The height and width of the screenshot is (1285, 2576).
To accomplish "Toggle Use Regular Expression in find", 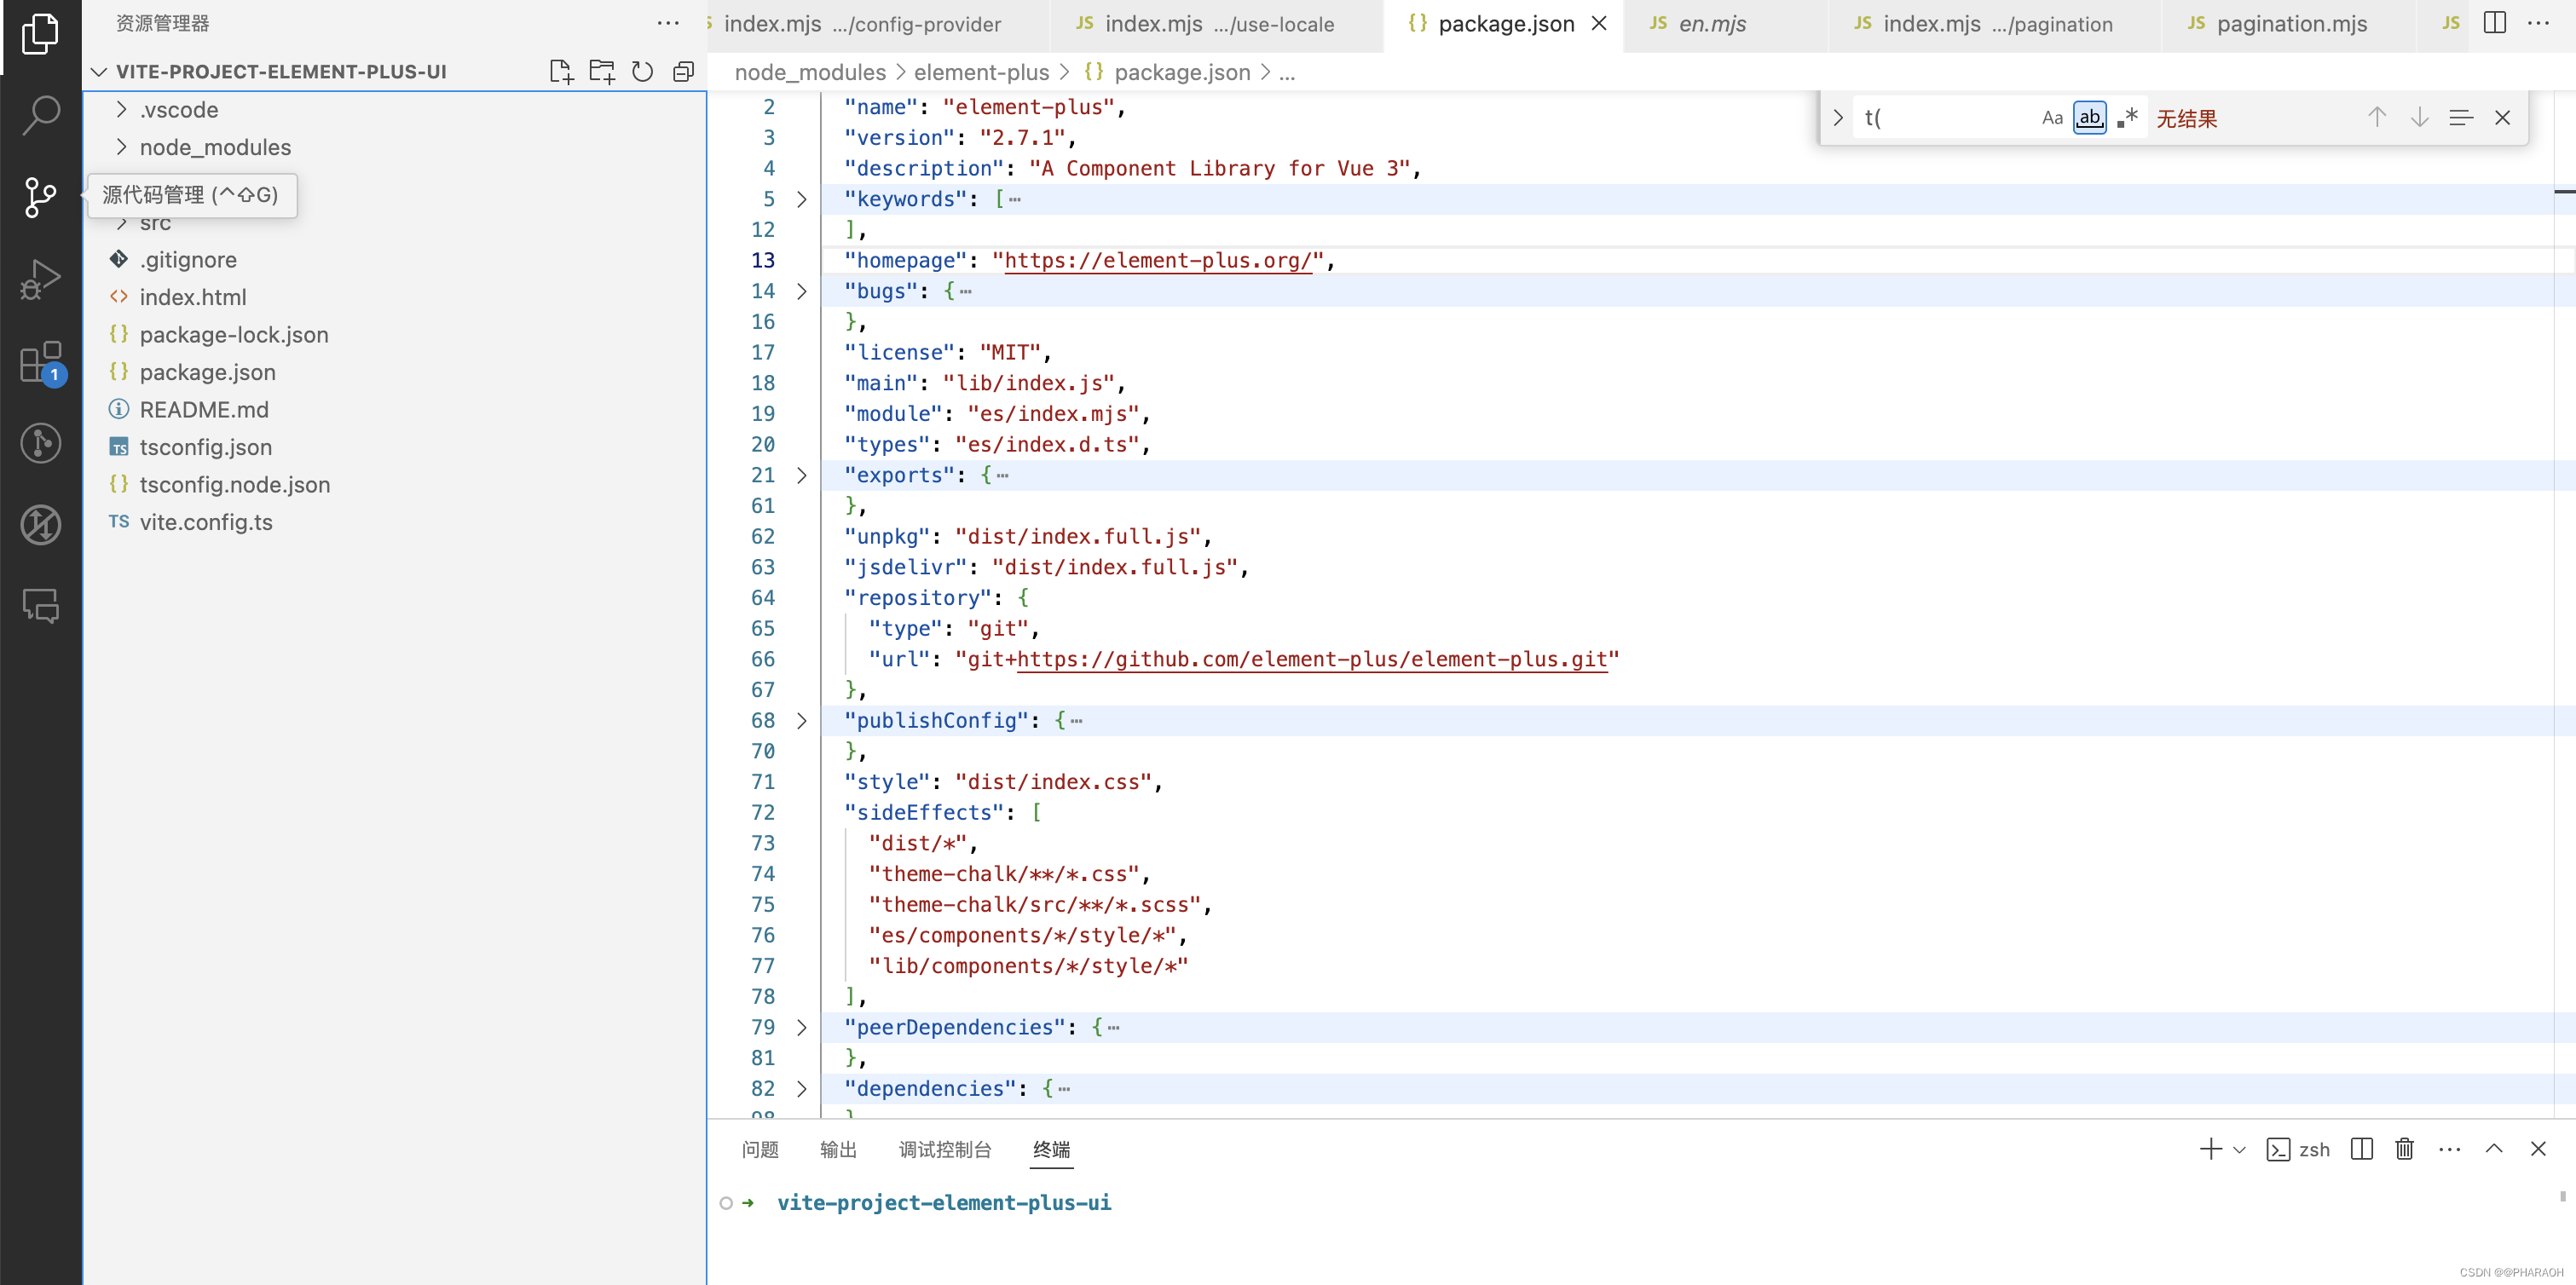I will pyautogui.click(x=2127, y=118).
